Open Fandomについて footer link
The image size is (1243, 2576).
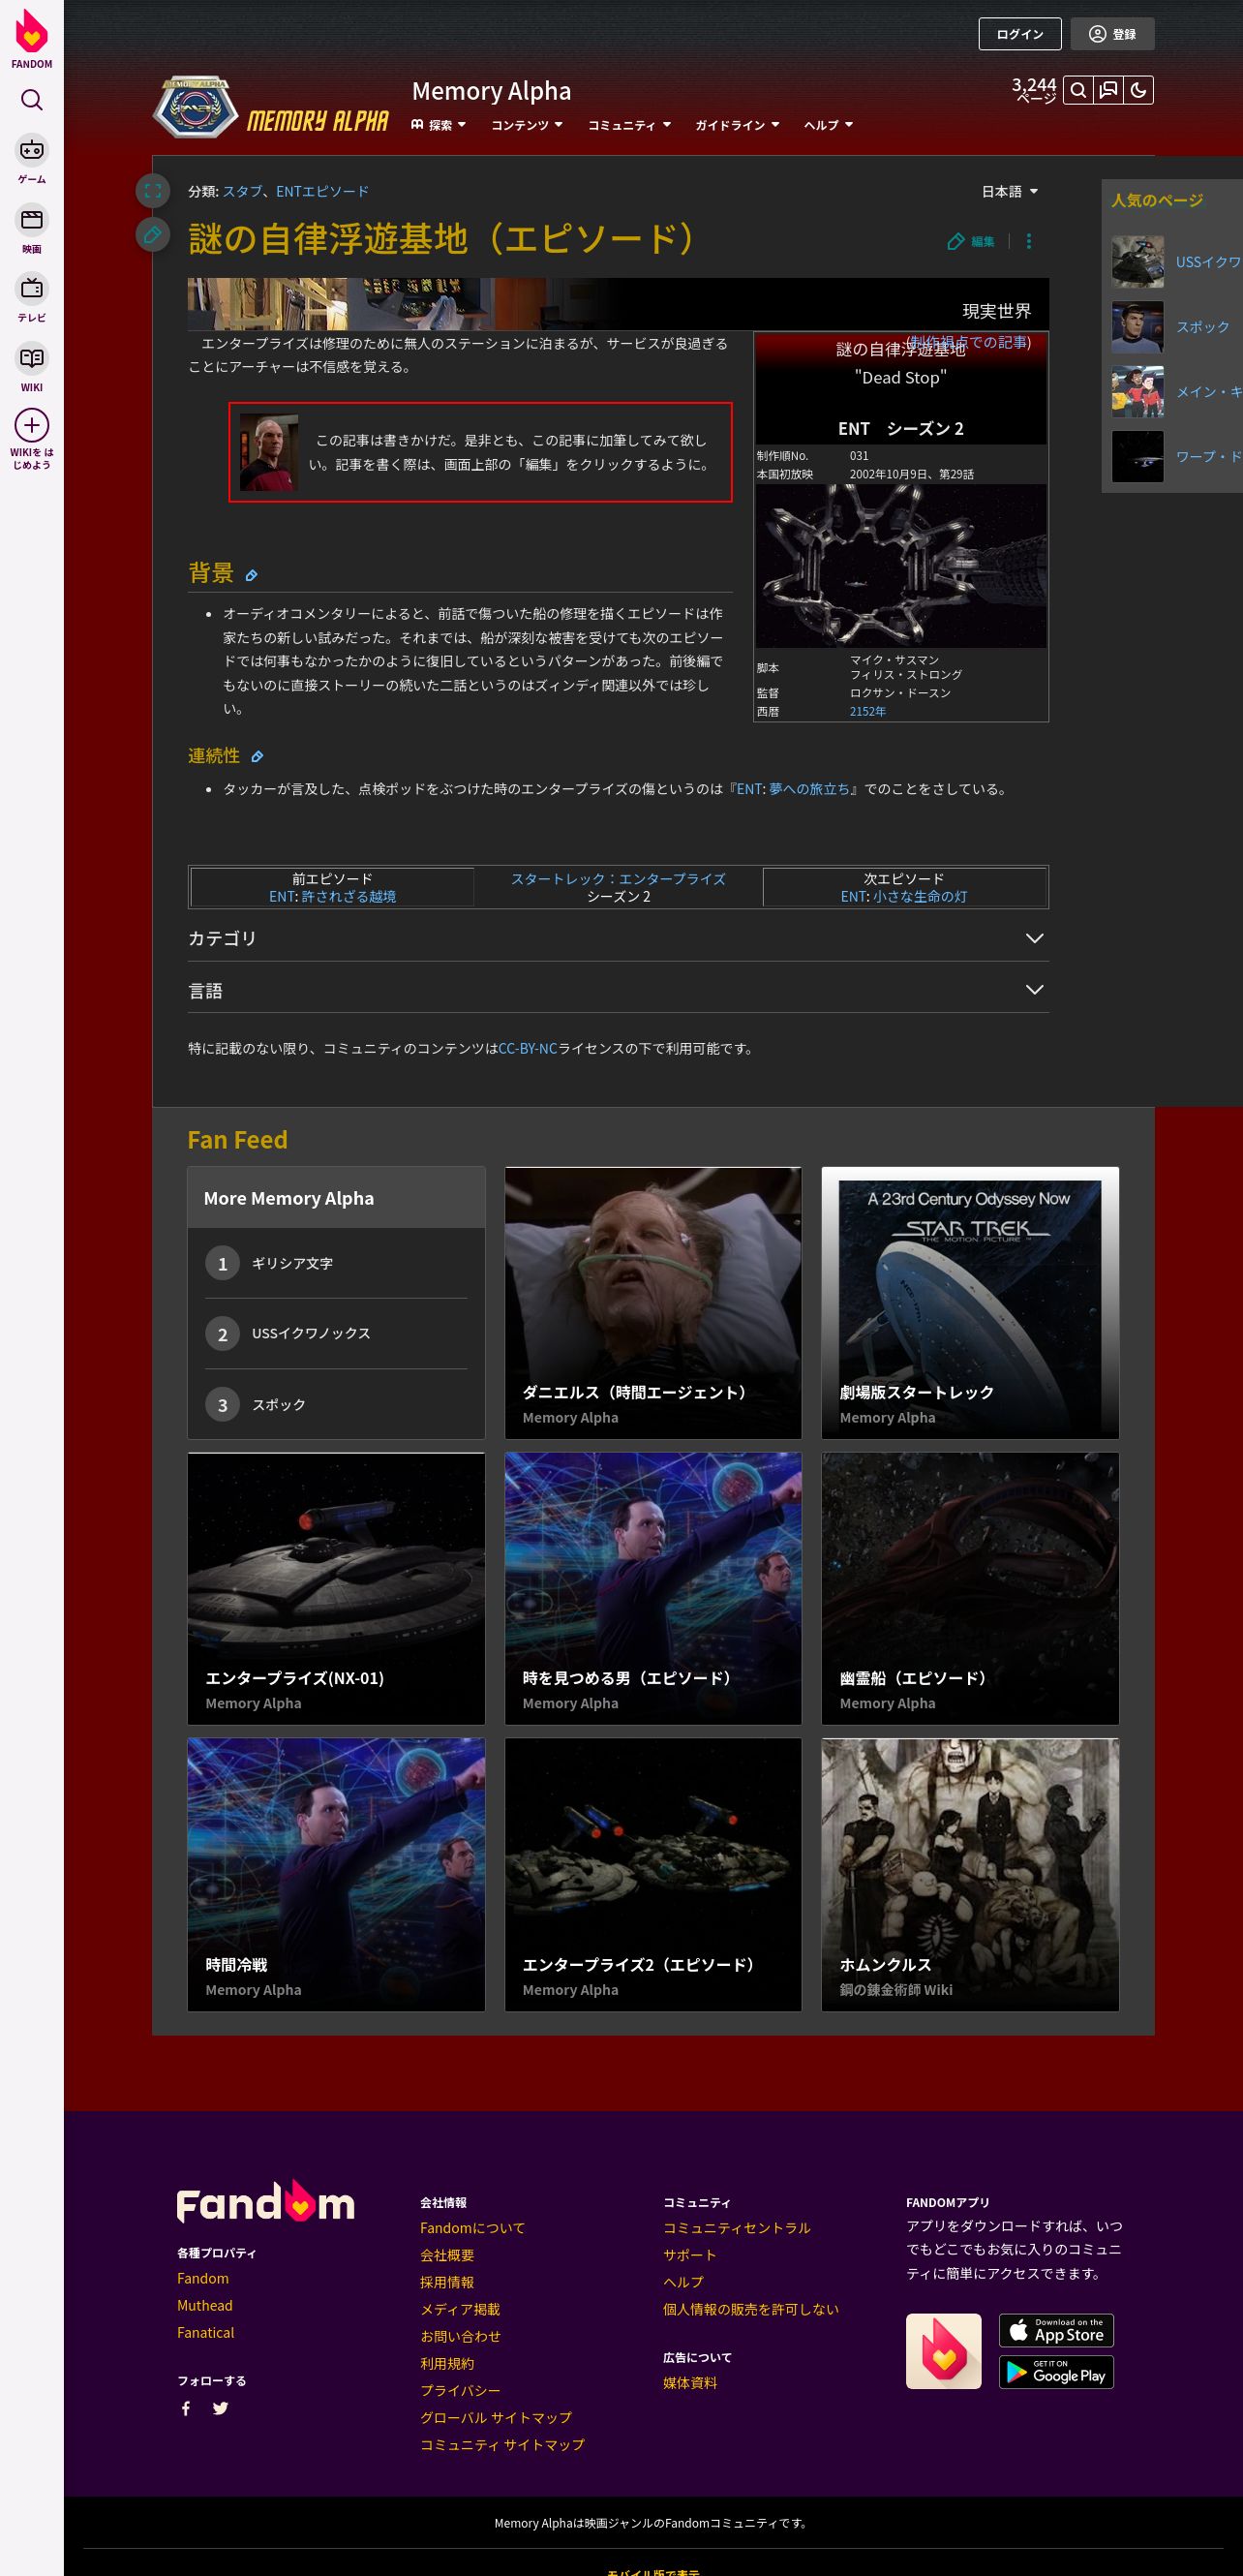point(472,2228)
